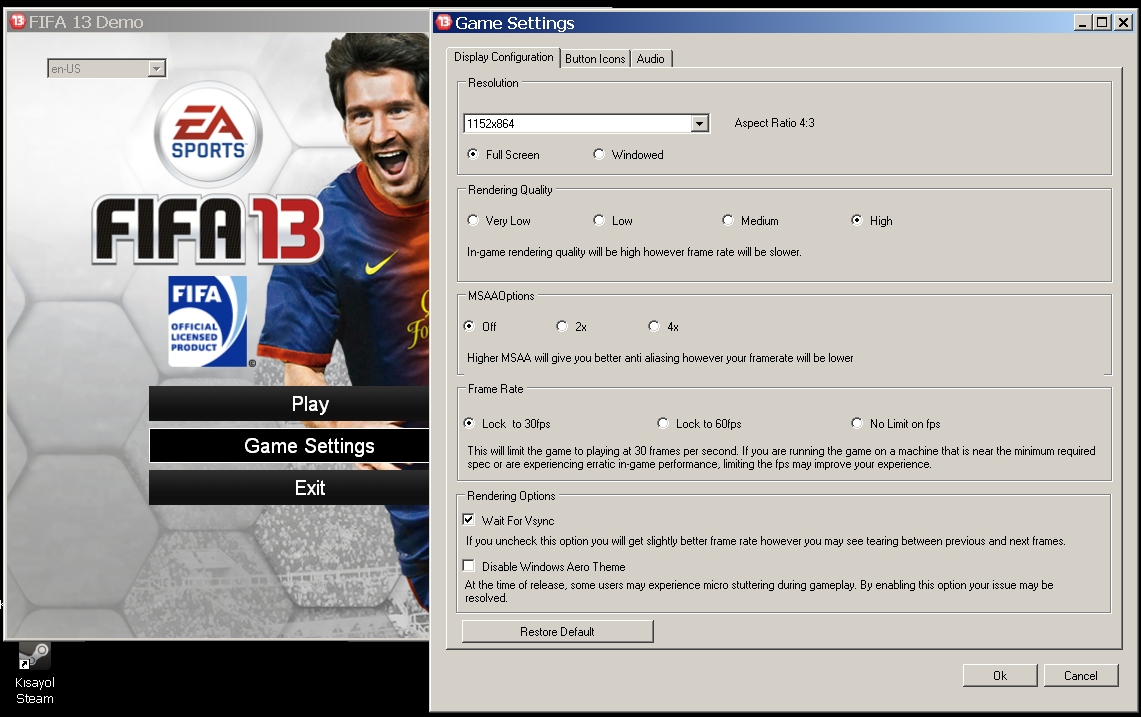The width and height of the screenshot is (1141, 717).
Task: Open the resolution dropdown arrow
Action: [699, 124]
